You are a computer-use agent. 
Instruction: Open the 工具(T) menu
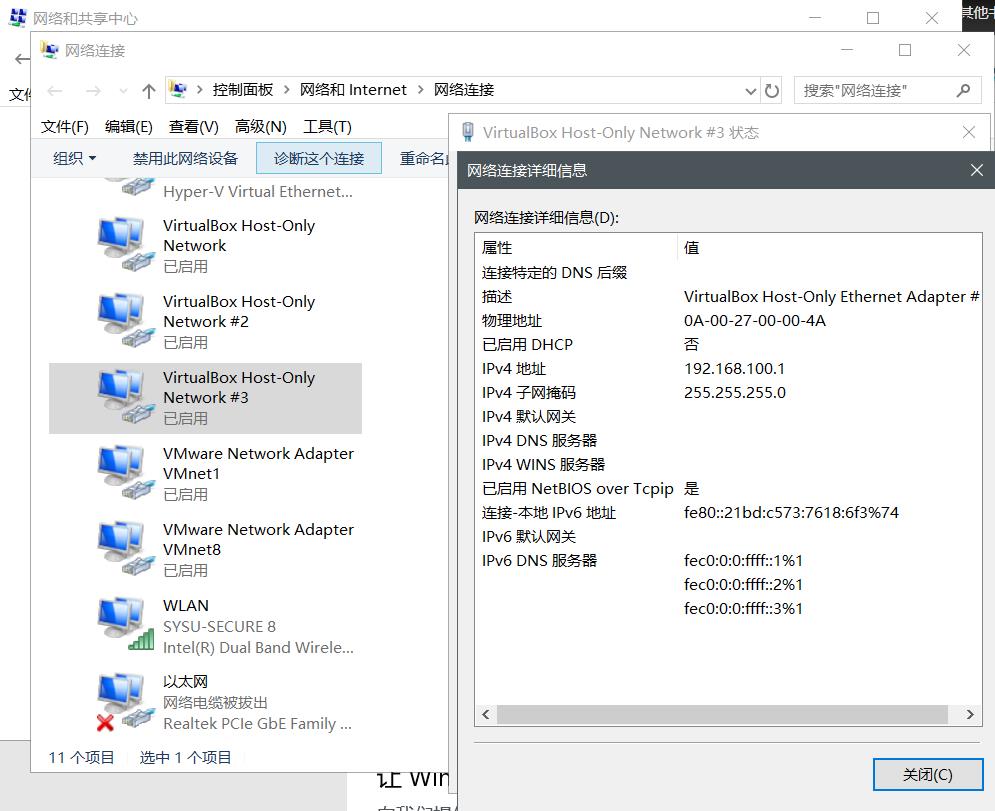coord(327,127)
